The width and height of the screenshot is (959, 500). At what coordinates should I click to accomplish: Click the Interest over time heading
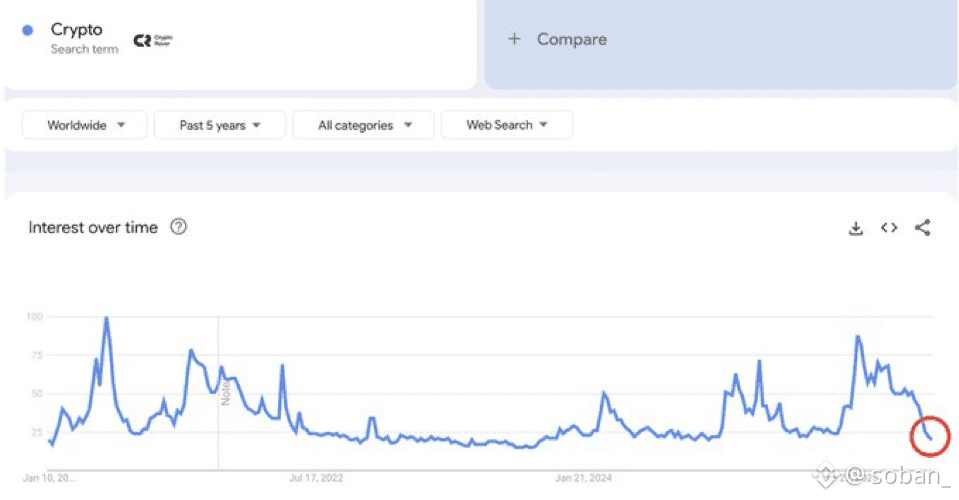tap(93, 227)
